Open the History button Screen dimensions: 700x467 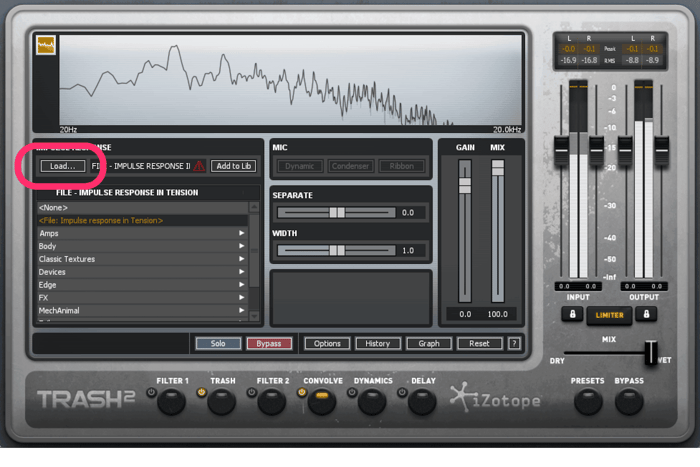pyautogui.click(x=378, y=343)
